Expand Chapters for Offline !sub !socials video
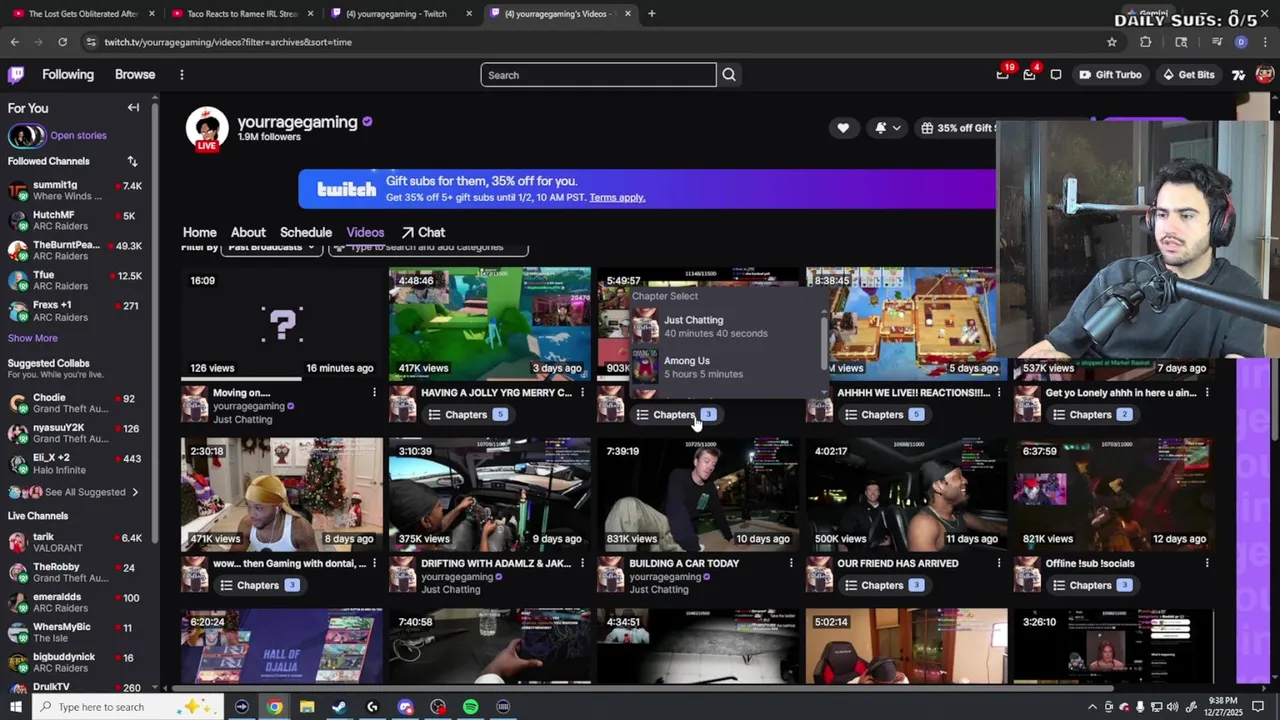Screen dimensions: 1280x720 tap(1091, 585)
